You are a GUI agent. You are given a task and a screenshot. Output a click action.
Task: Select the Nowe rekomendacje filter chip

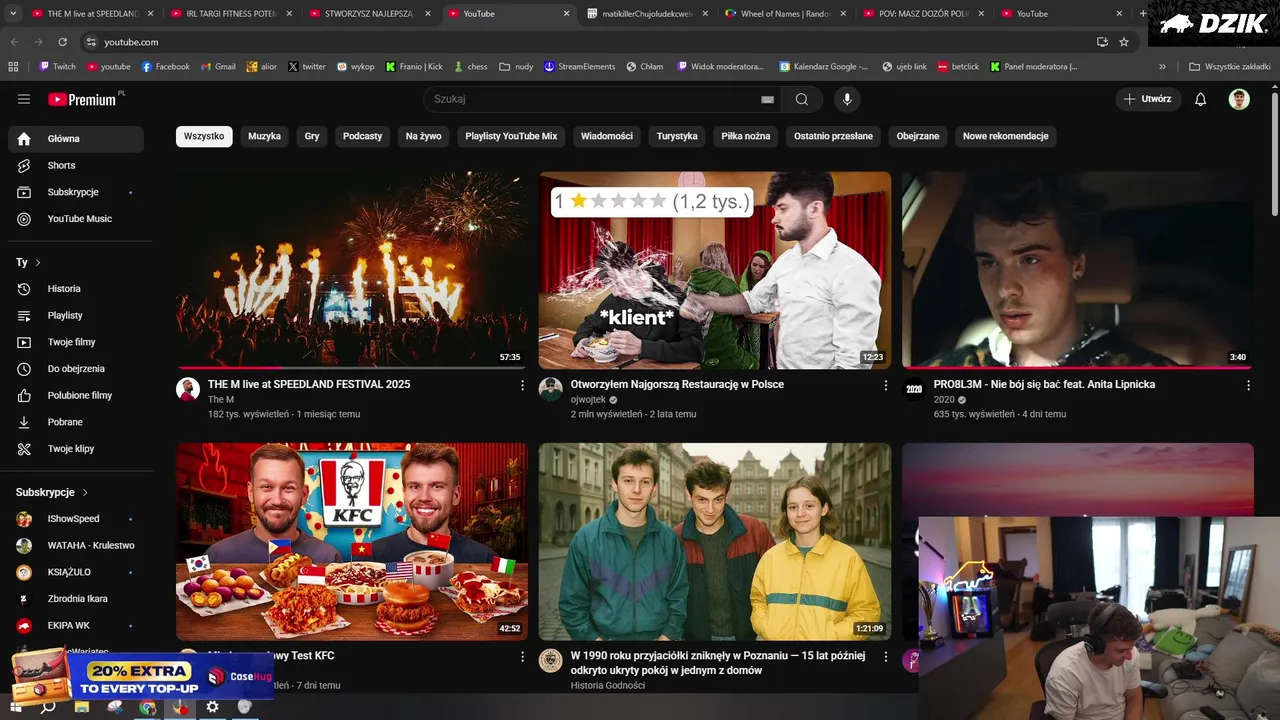[x=1005, y=136]
